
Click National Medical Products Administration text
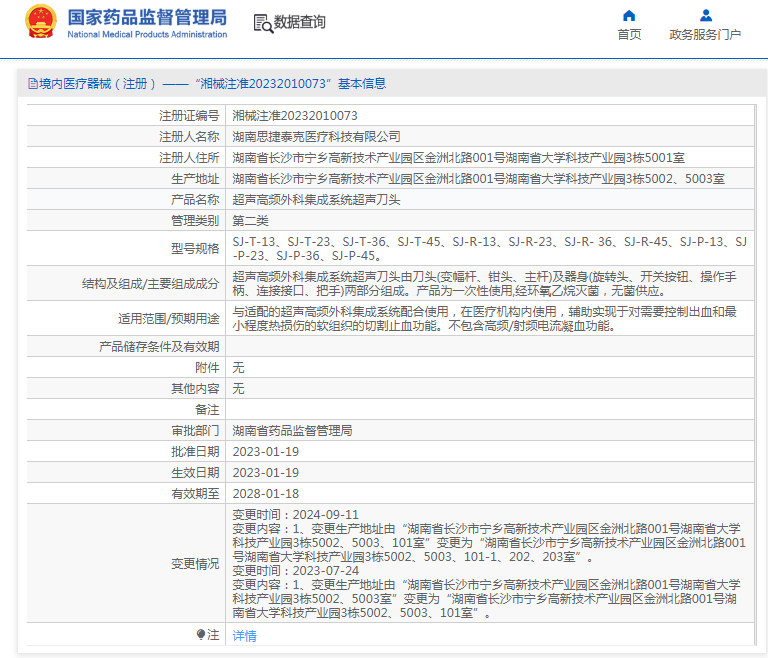(147, 34)
